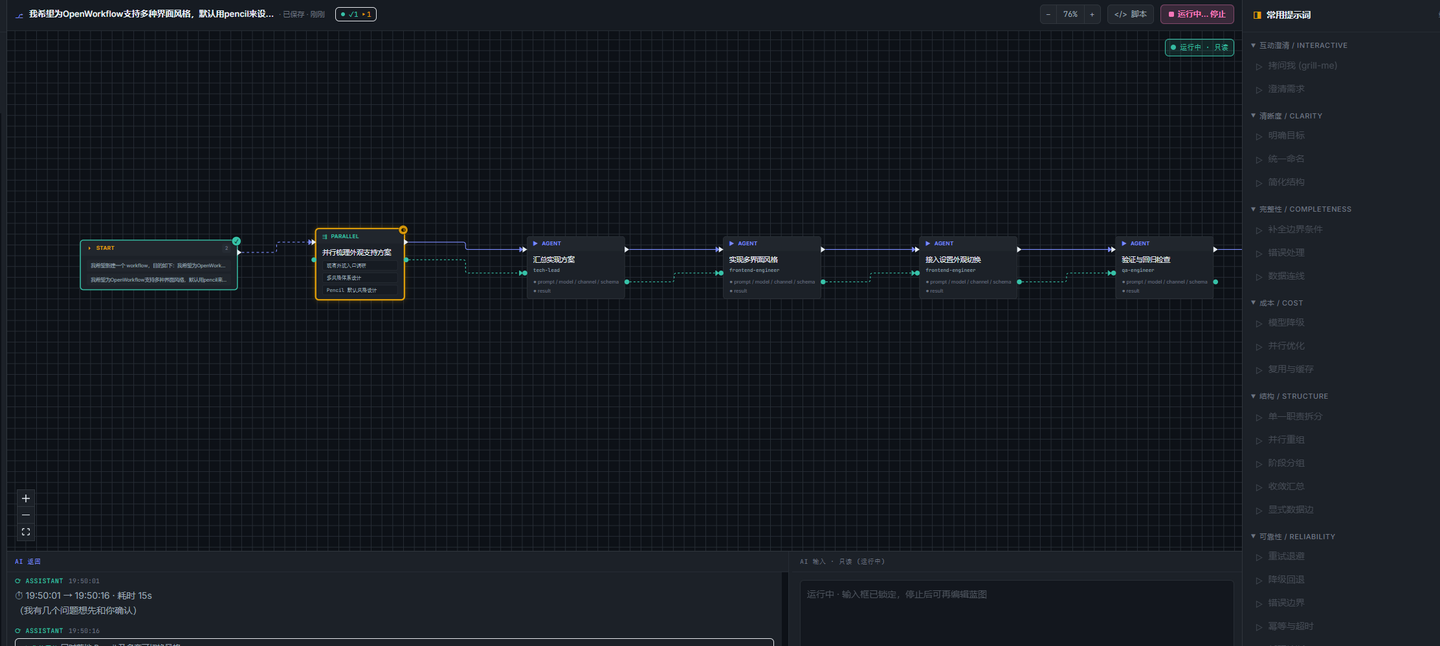Screen dimensions: 1440x646
Task: Click the qa-engineer role label
Action: tap(1138, 270)
